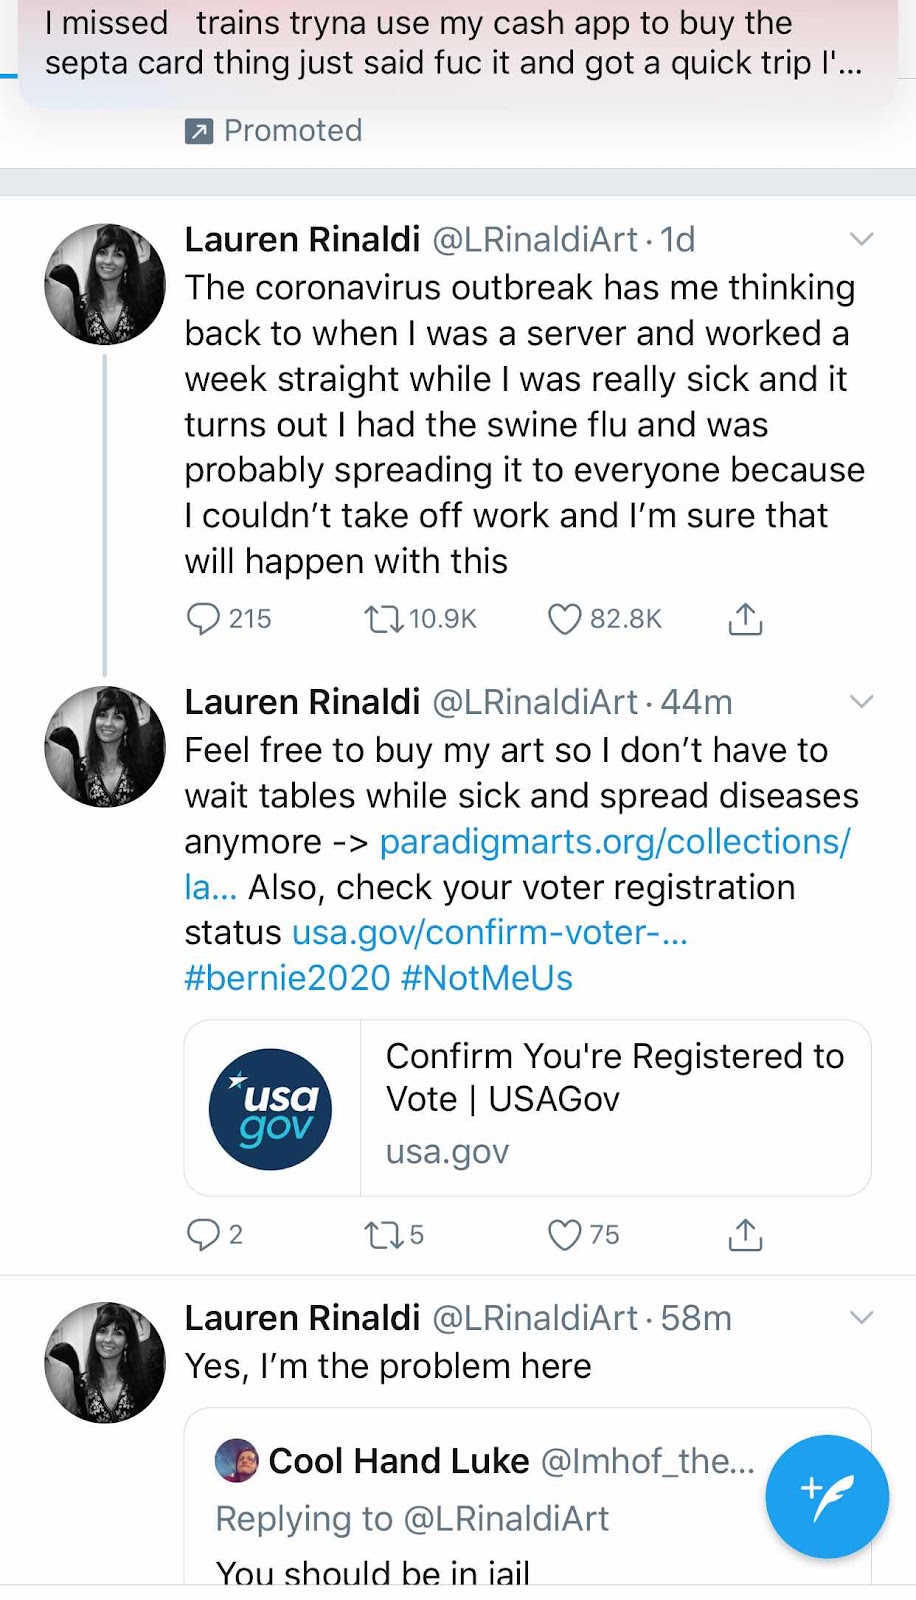Like the tweet with 82.8K likes
This screenshot has height=1600, width=916.
[564, 619]
